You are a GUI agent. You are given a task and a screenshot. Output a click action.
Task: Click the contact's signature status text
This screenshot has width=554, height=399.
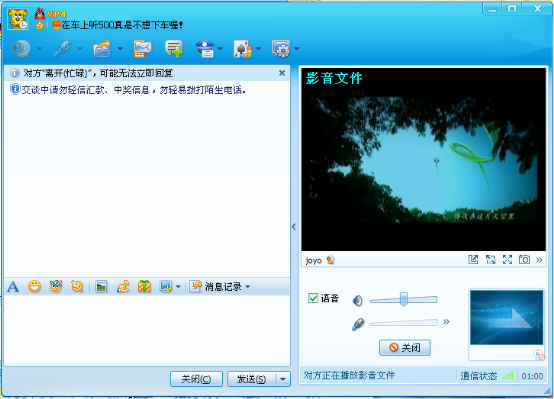(x=122, y=25)
